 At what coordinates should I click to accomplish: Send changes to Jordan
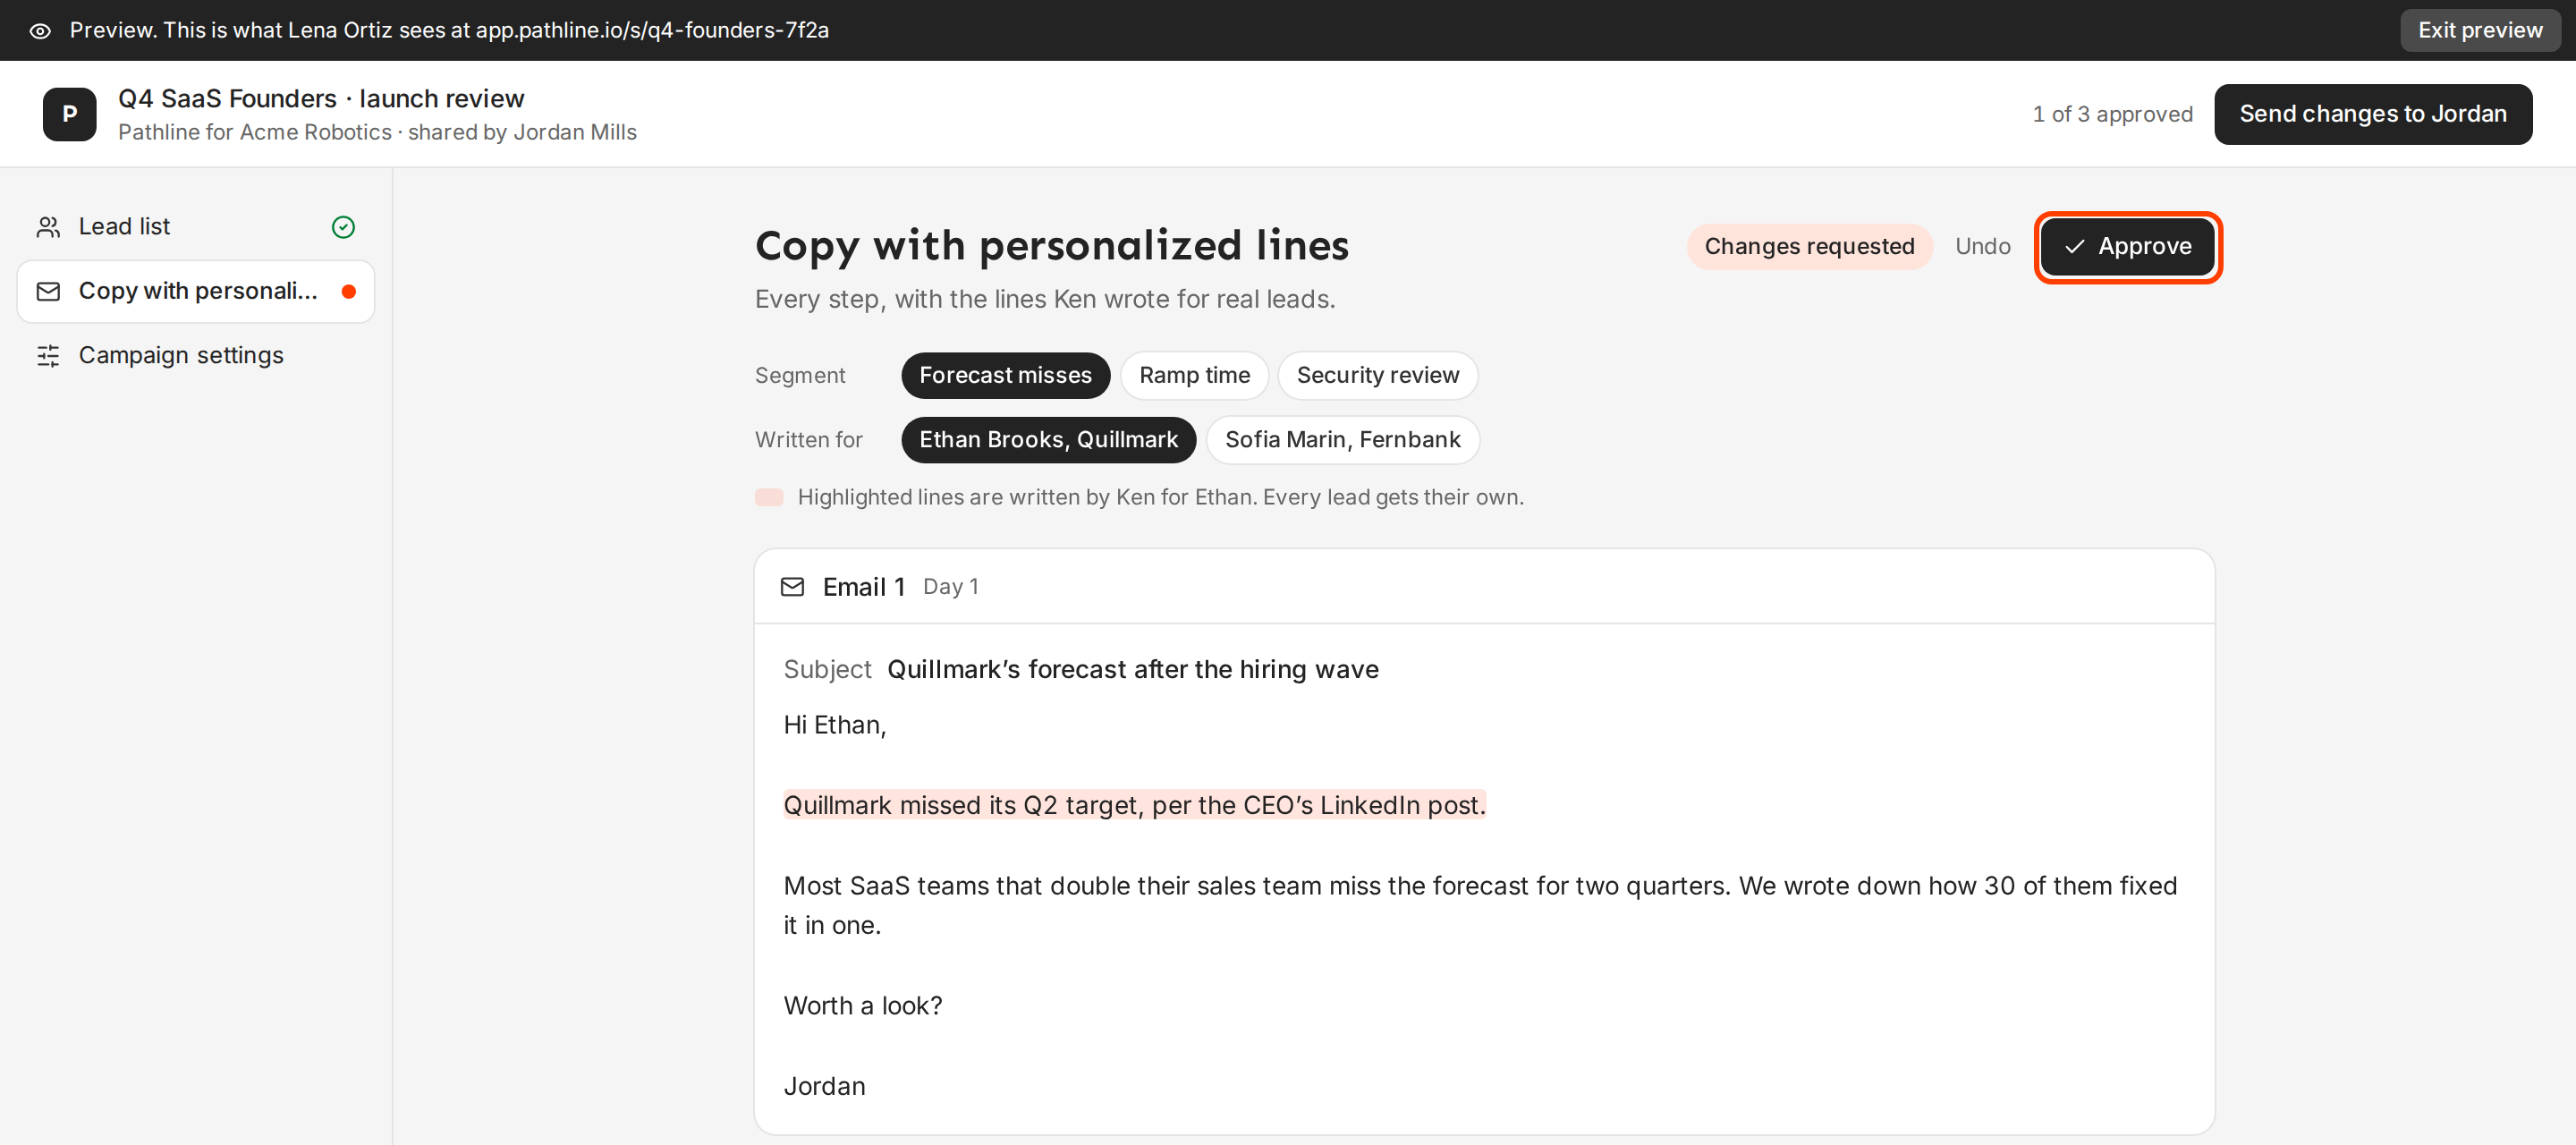click(x=2372, y=114)
